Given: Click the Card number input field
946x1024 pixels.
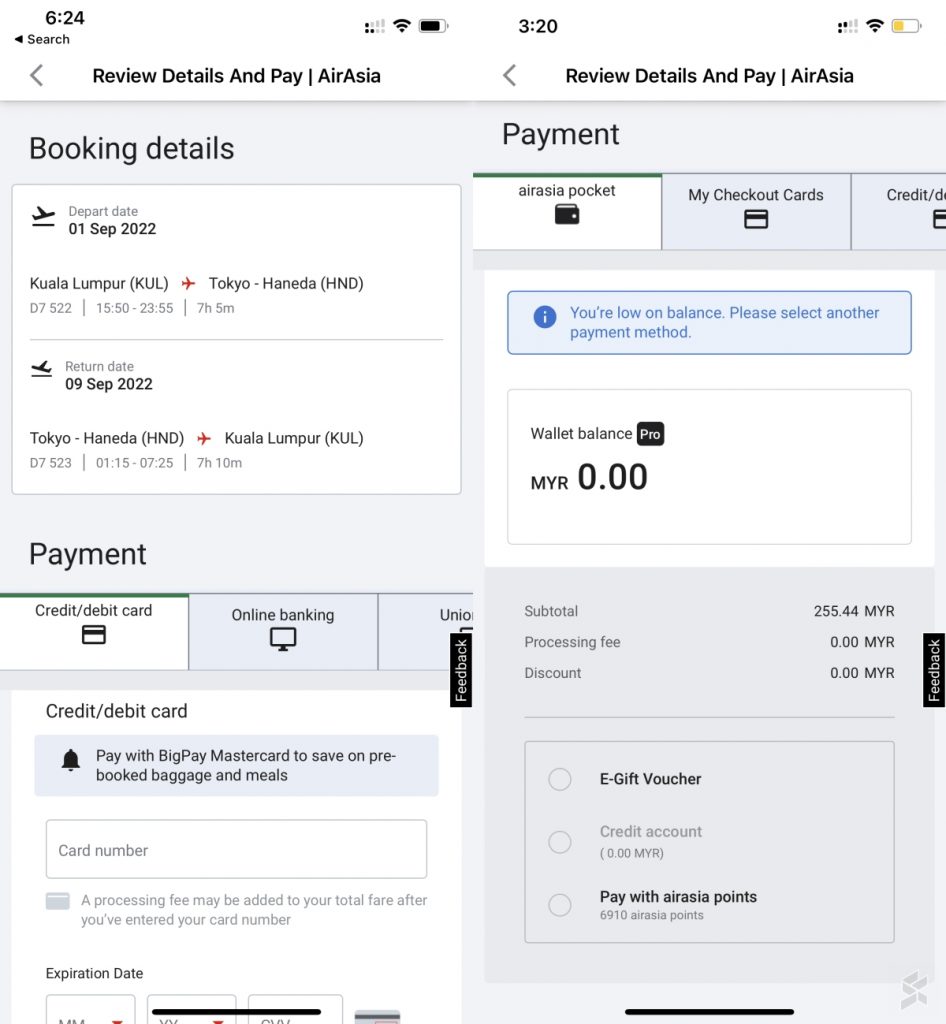Looking at the screenshot, I should point(236,849).
